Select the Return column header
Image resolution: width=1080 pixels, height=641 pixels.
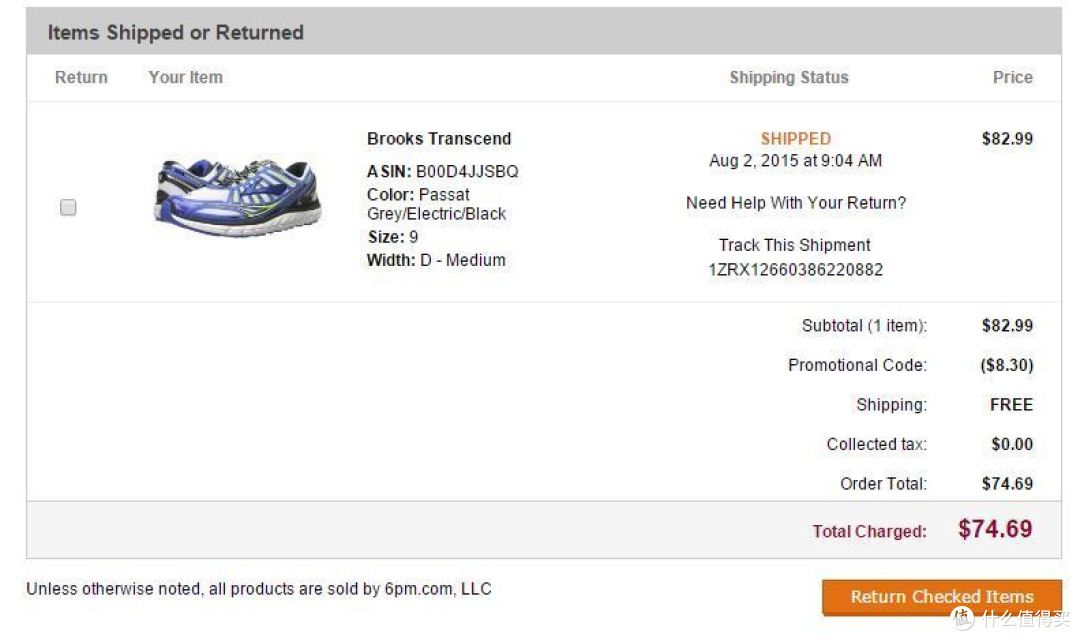81,77
